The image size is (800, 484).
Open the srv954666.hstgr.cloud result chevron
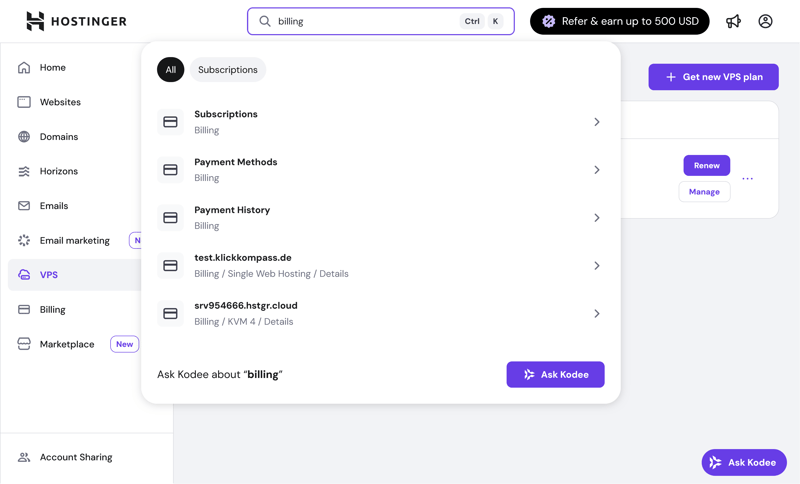point(597,314)
